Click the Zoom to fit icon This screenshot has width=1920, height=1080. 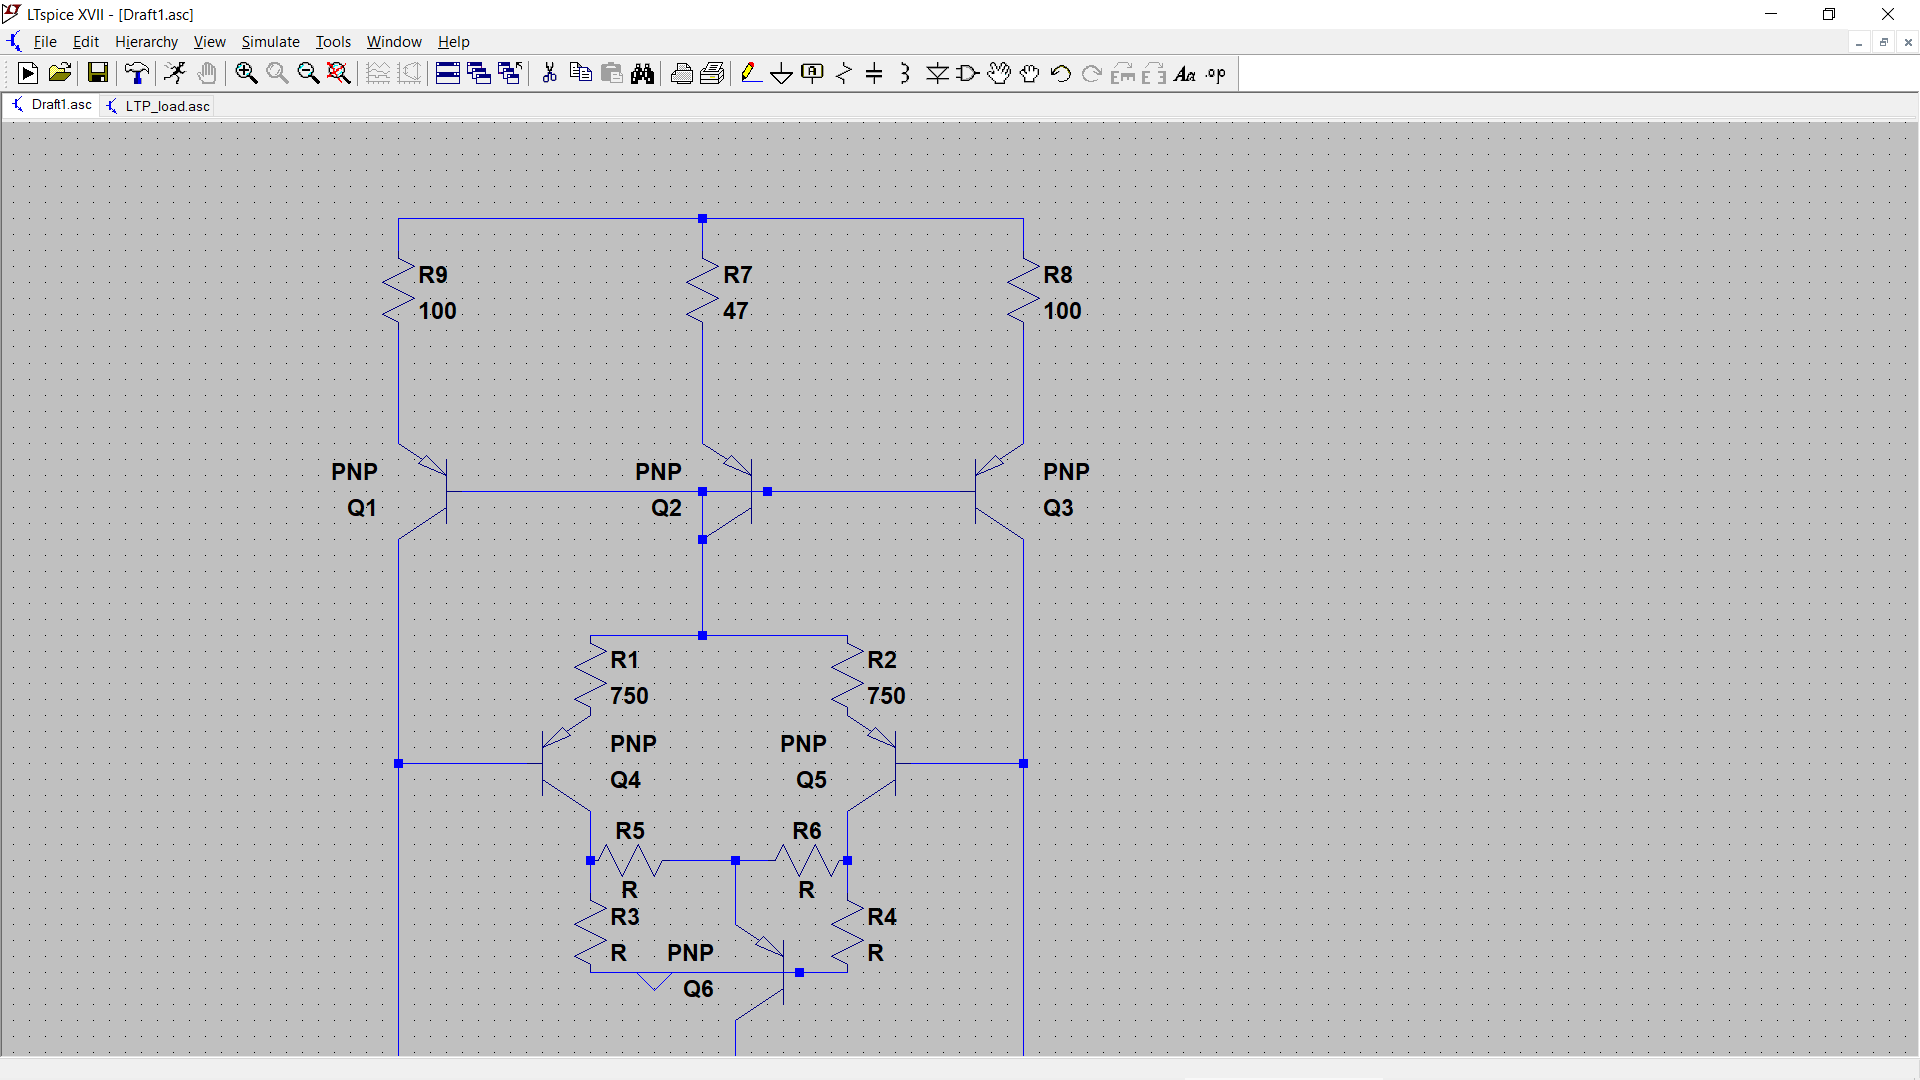pyautogui.click(x=339, y=73)
